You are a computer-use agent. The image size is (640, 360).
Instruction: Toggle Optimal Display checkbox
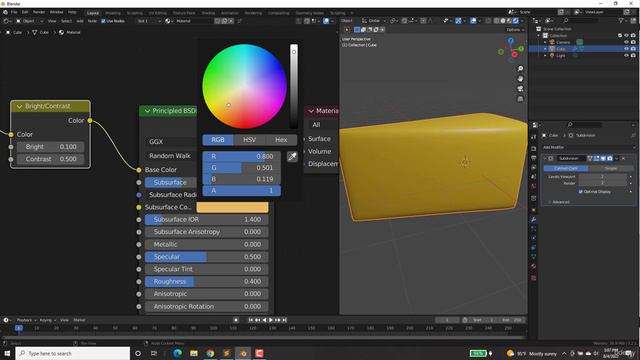coord(580,191)
